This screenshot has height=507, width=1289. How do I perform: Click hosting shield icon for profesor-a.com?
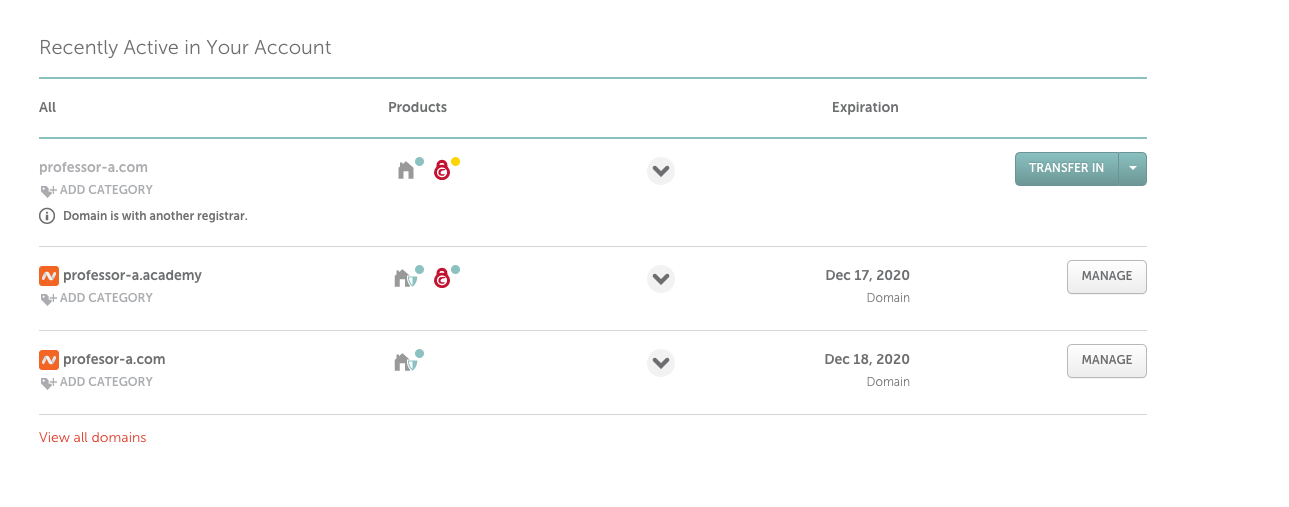point(405,362)
